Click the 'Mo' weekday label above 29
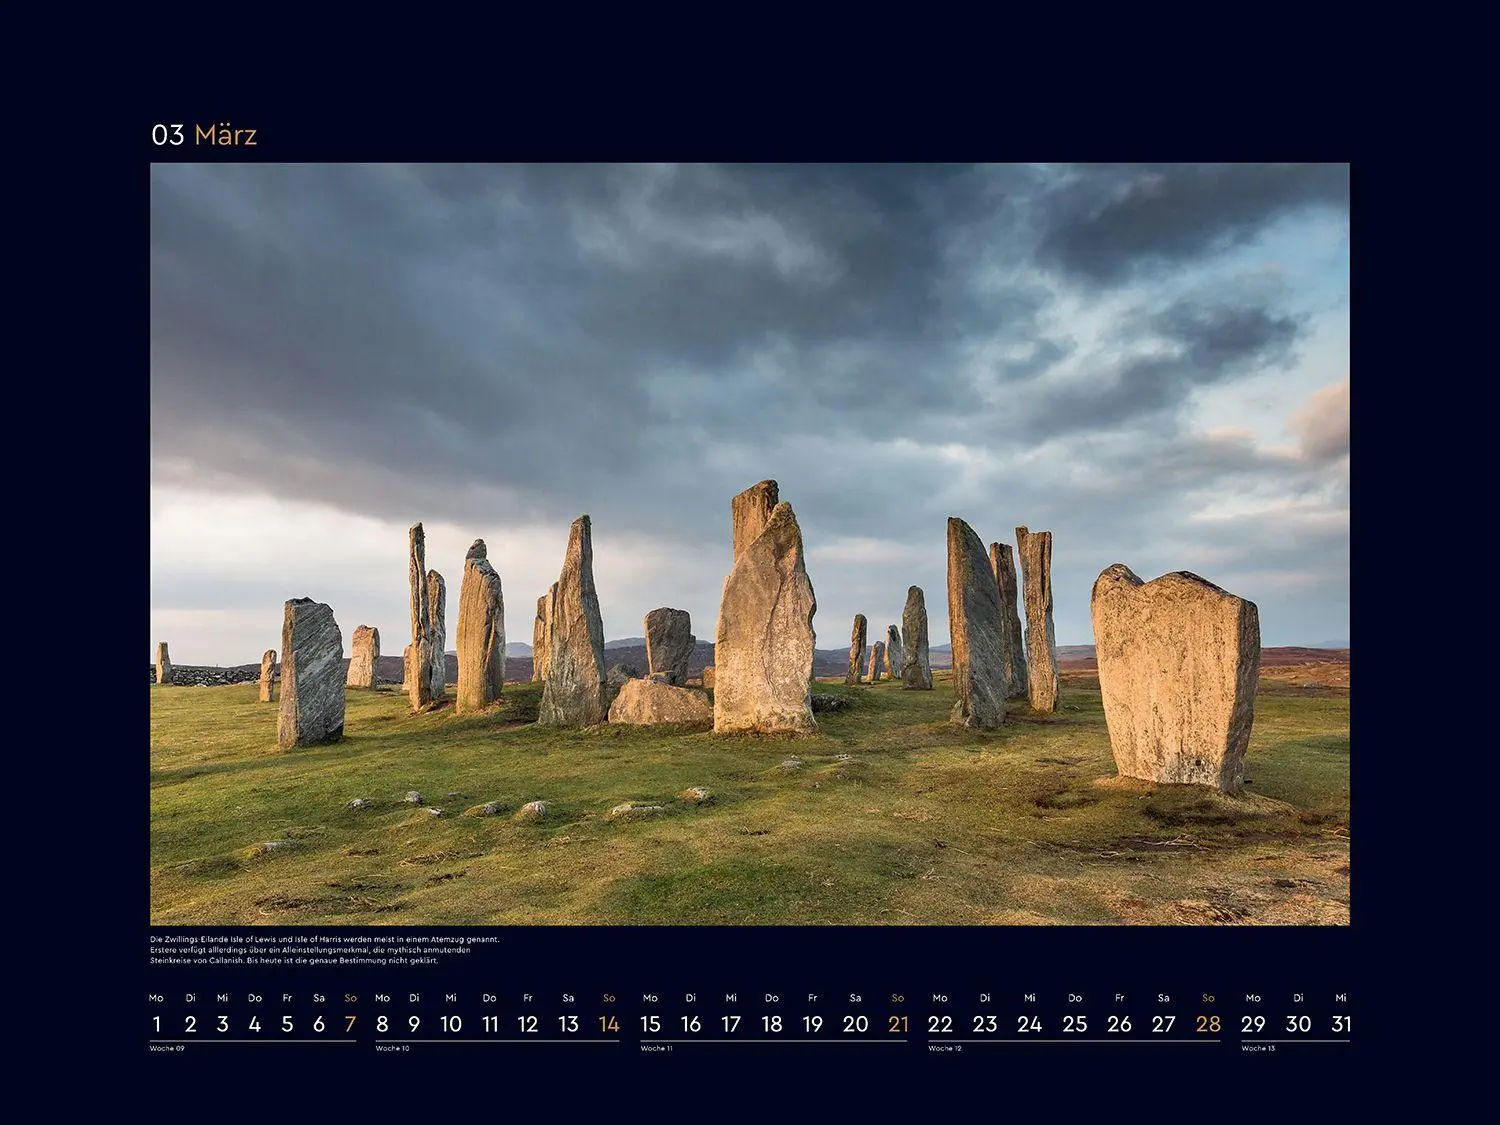 click(1253, 998)
